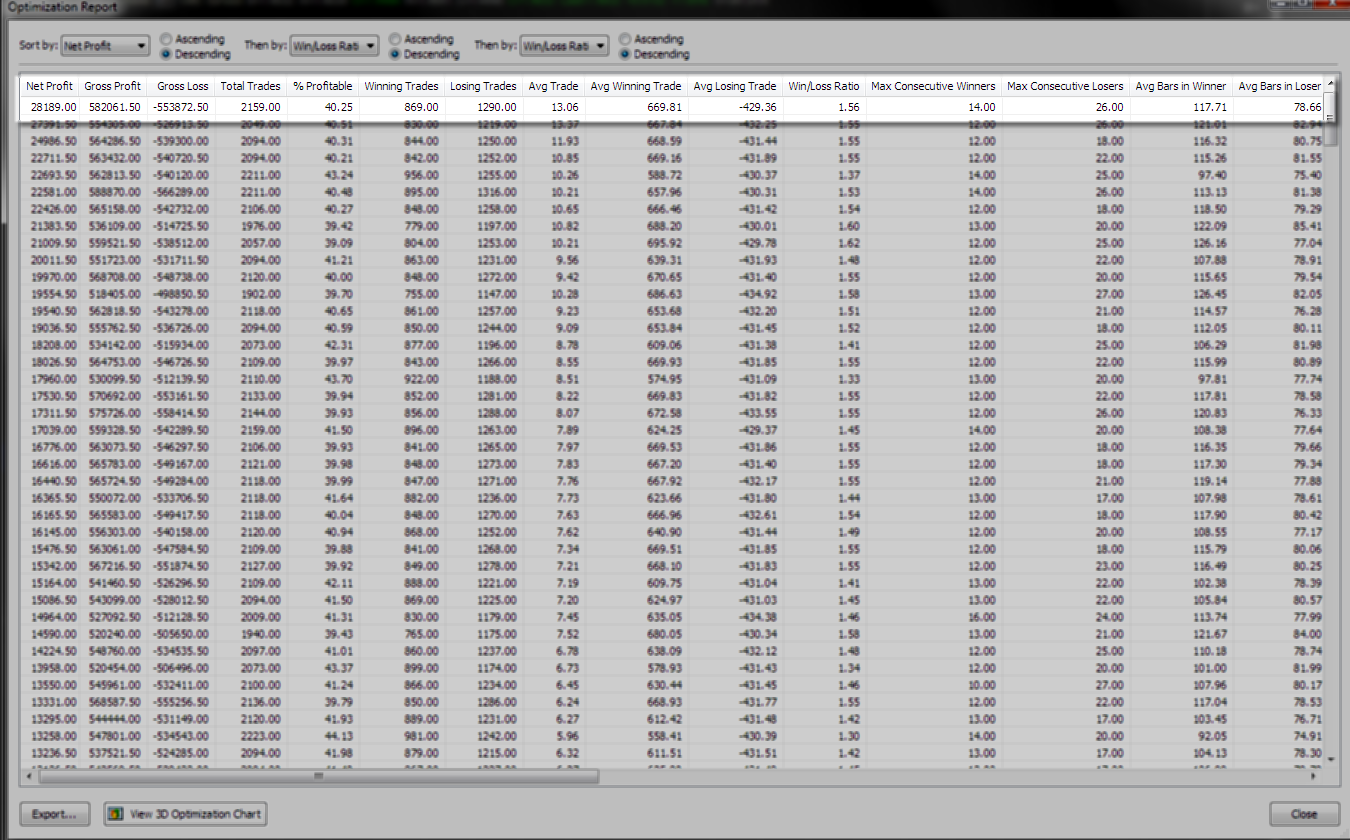Click the Max Consecutive Winners column header
1350x840 pixels.
coord(934,86)
